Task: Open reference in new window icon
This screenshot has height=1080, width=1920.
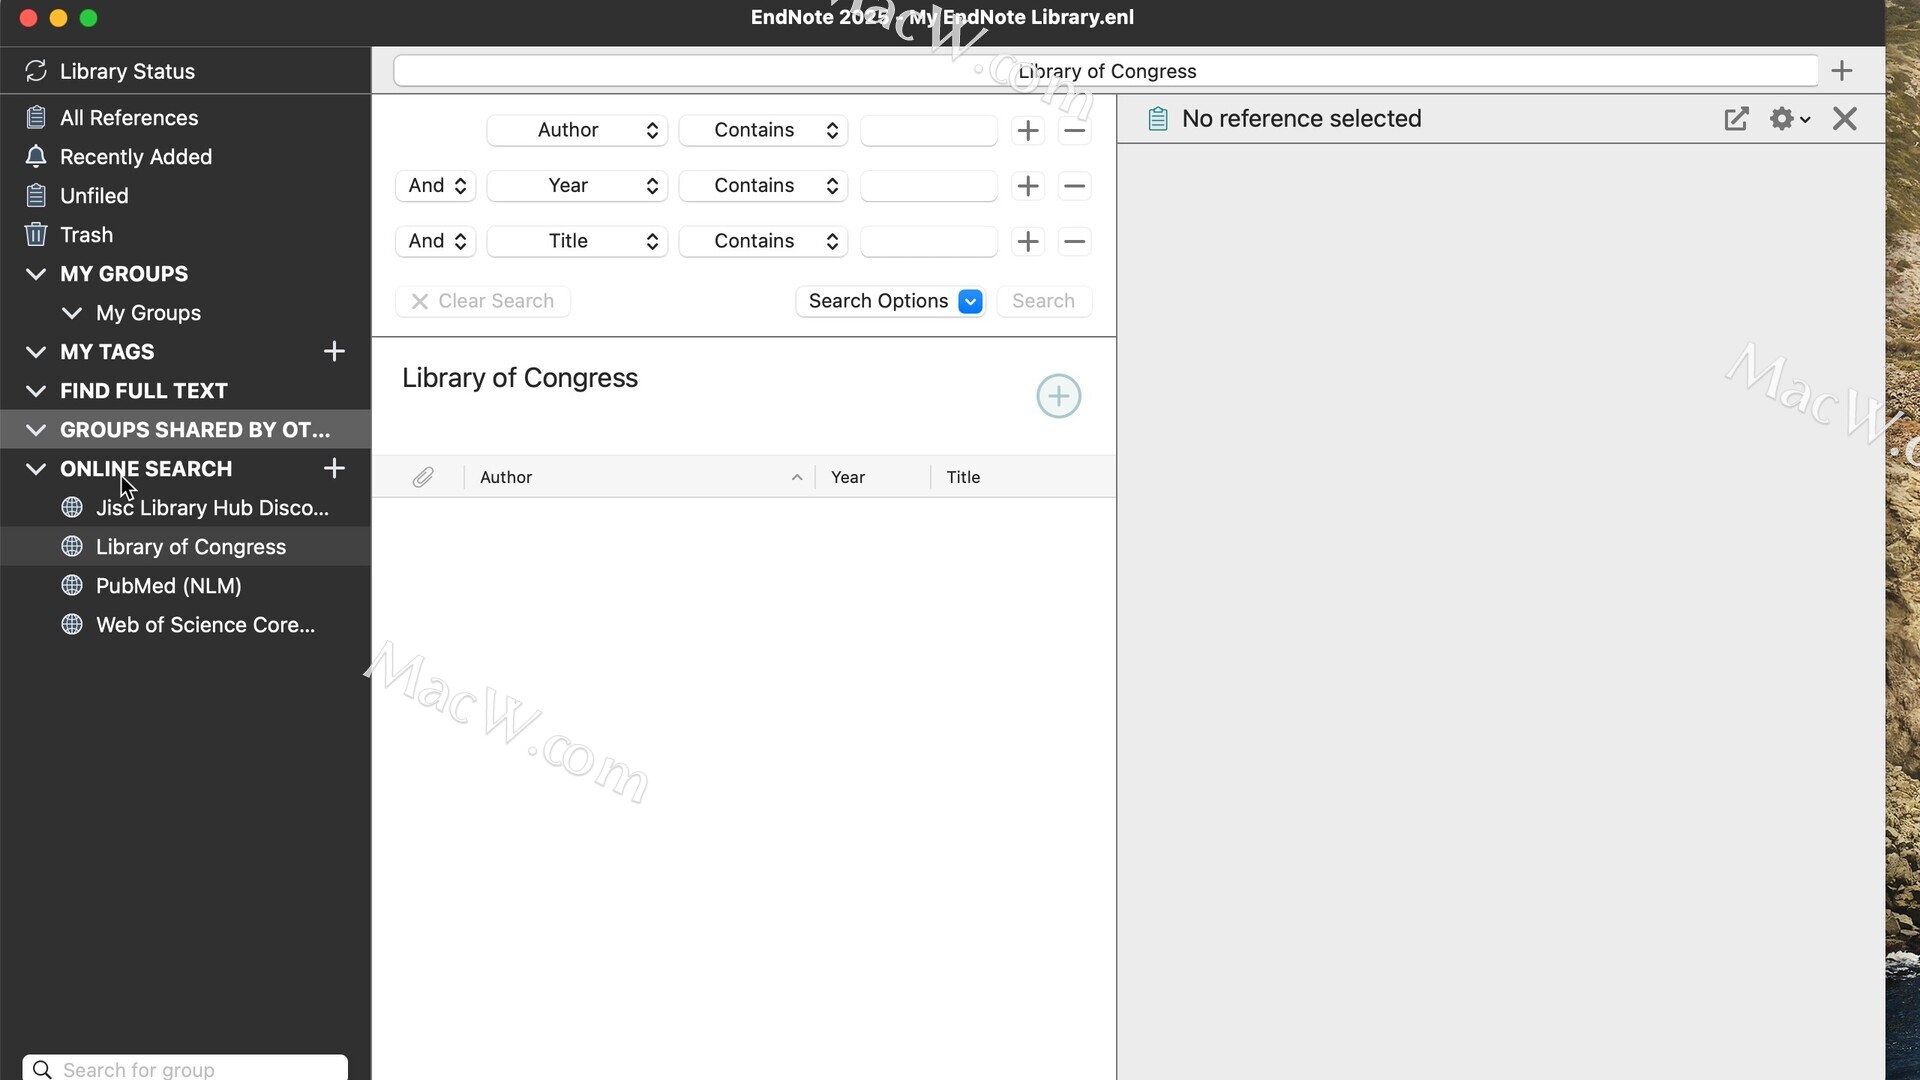Action: pyautogui.click(x=1737, y=119)
